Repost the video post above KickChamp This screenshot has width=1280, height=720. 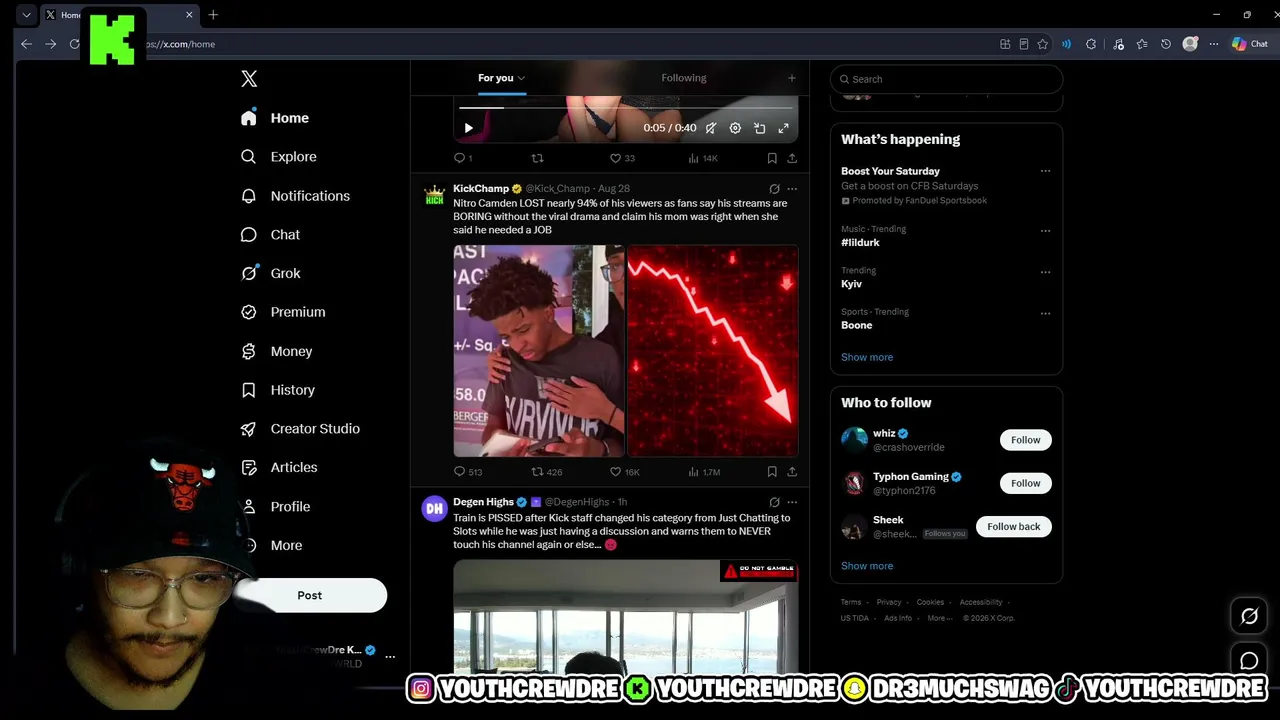tap(537, 158)
